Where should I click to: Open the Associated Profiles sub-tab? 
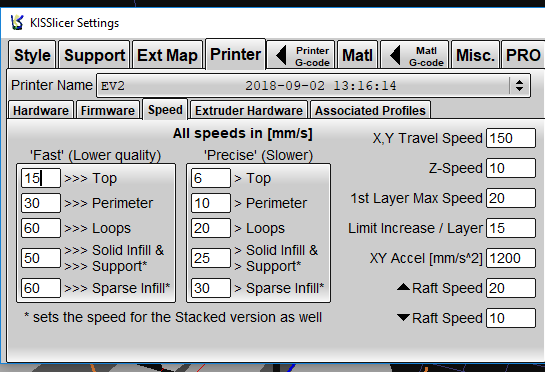click(370, 110)
